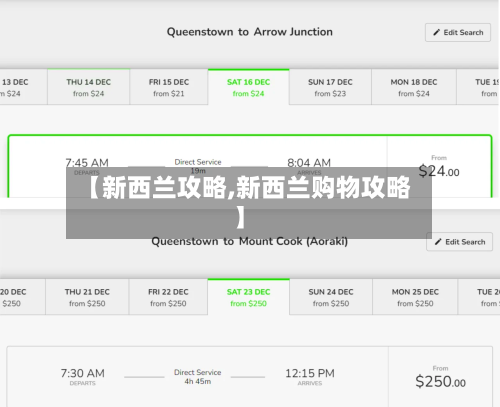
Task: Click the 12:15 PM arrival time
Action: tap(310, 373)
